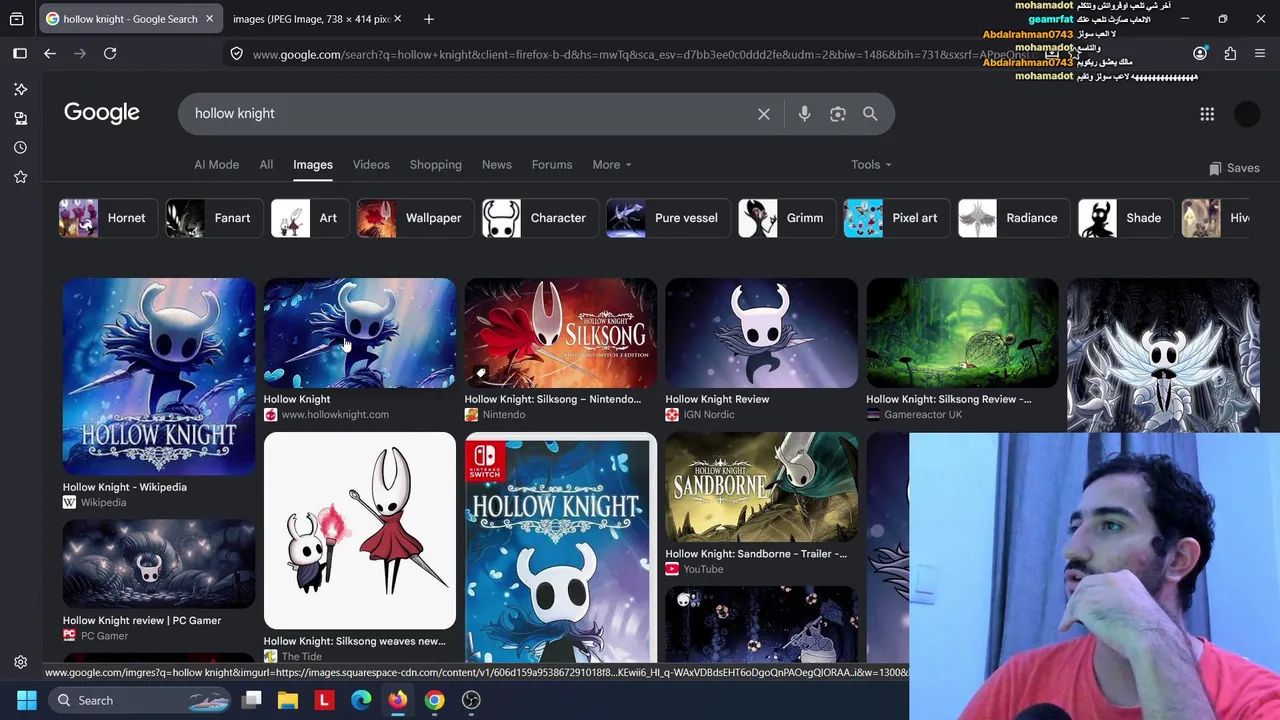1280x720 pixels.
Task: Start a voice search with the microphone
Action: pos(804,114)
